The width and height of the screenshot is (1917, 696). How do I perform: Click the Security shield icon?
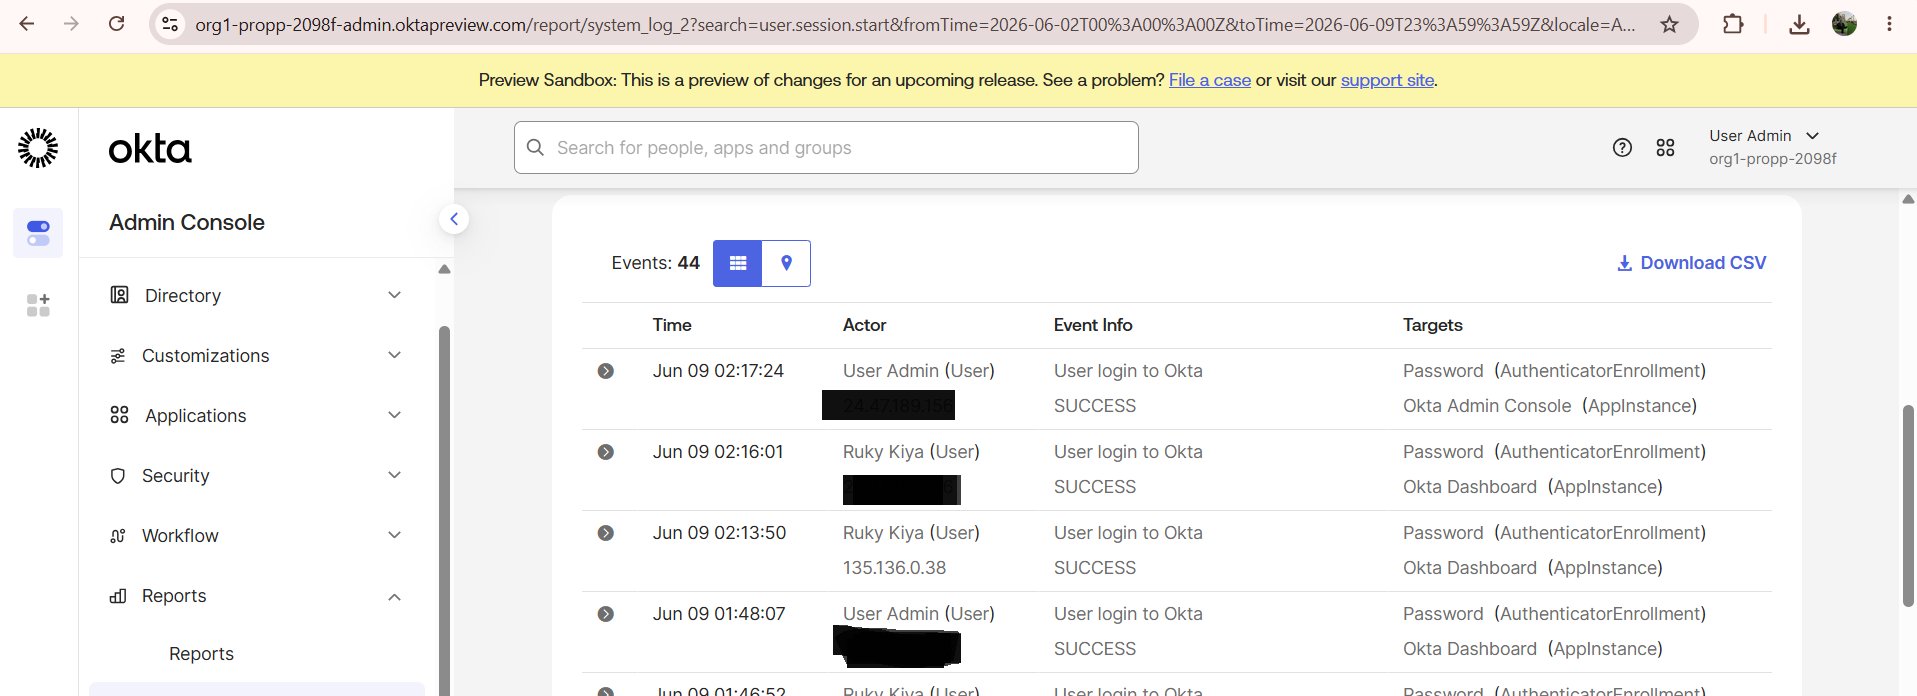click(x=118, y=476)
